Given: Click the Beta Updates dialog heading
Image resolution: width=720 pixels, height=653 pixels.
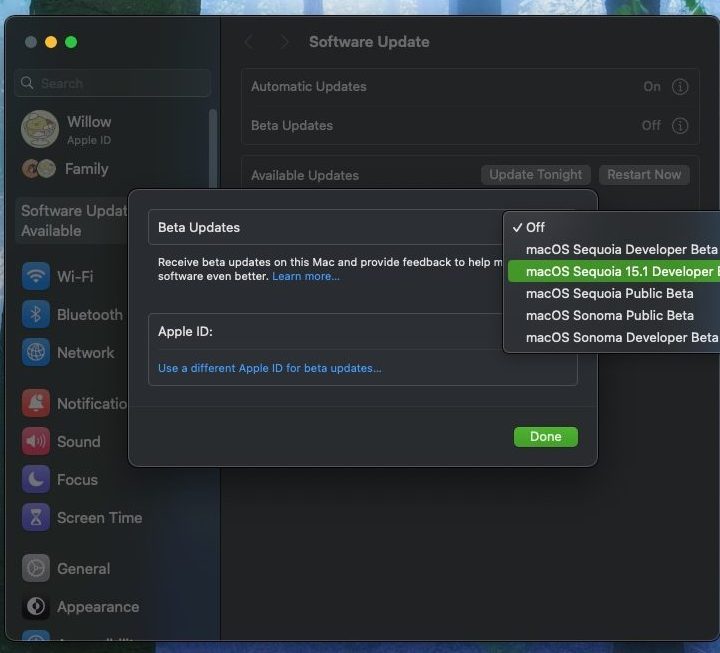Looking at the screenshot, I should tap(199, 227).
